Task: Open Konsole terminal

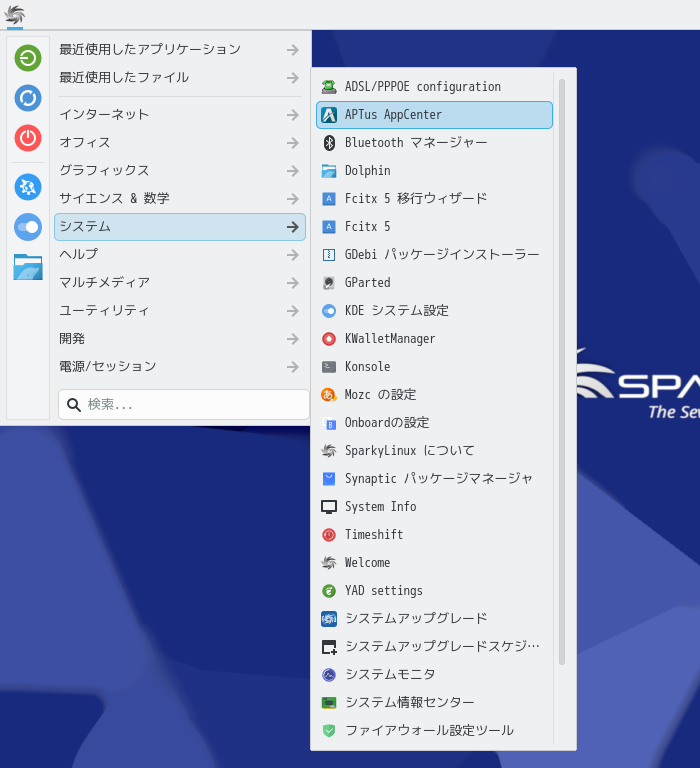Action: point(367,367)
